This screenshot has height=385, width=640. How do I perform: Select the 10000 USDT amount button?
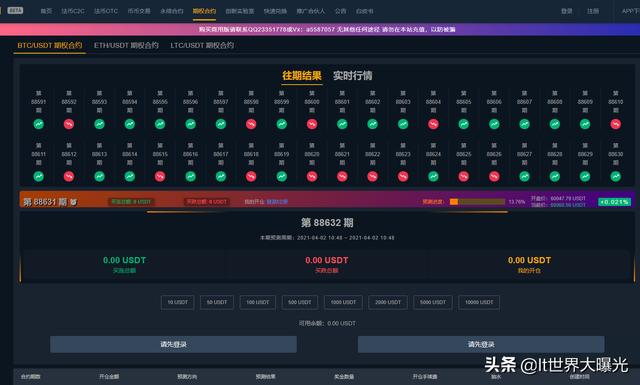coord(479,303)
